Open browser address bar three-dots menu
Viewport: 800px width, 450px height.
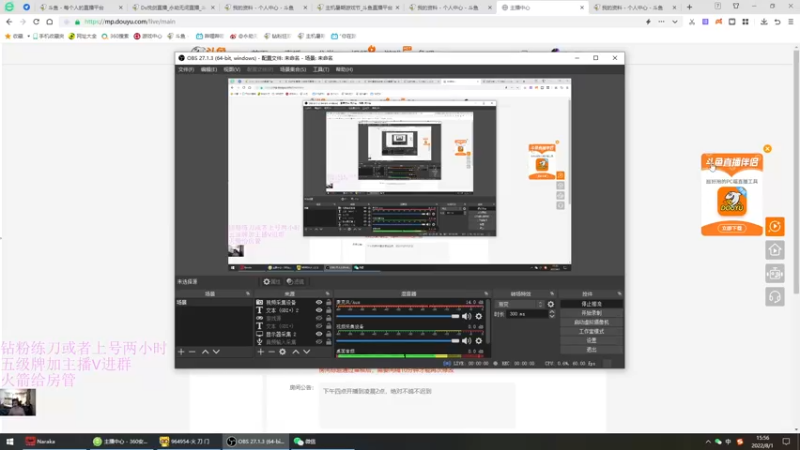661,22
